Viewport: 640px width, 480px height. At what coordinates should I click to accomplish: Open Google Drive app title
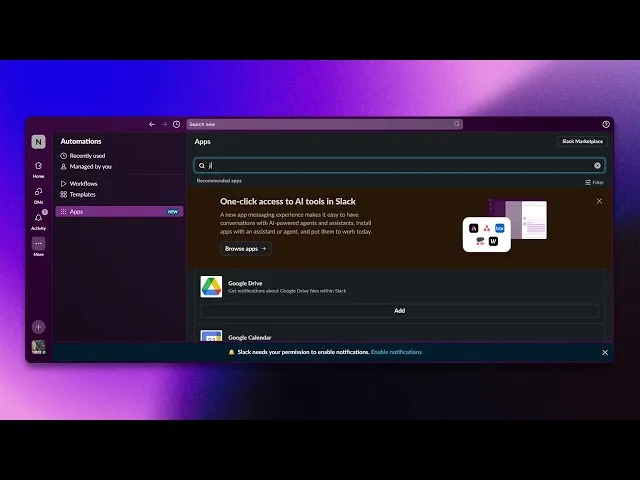245,283
